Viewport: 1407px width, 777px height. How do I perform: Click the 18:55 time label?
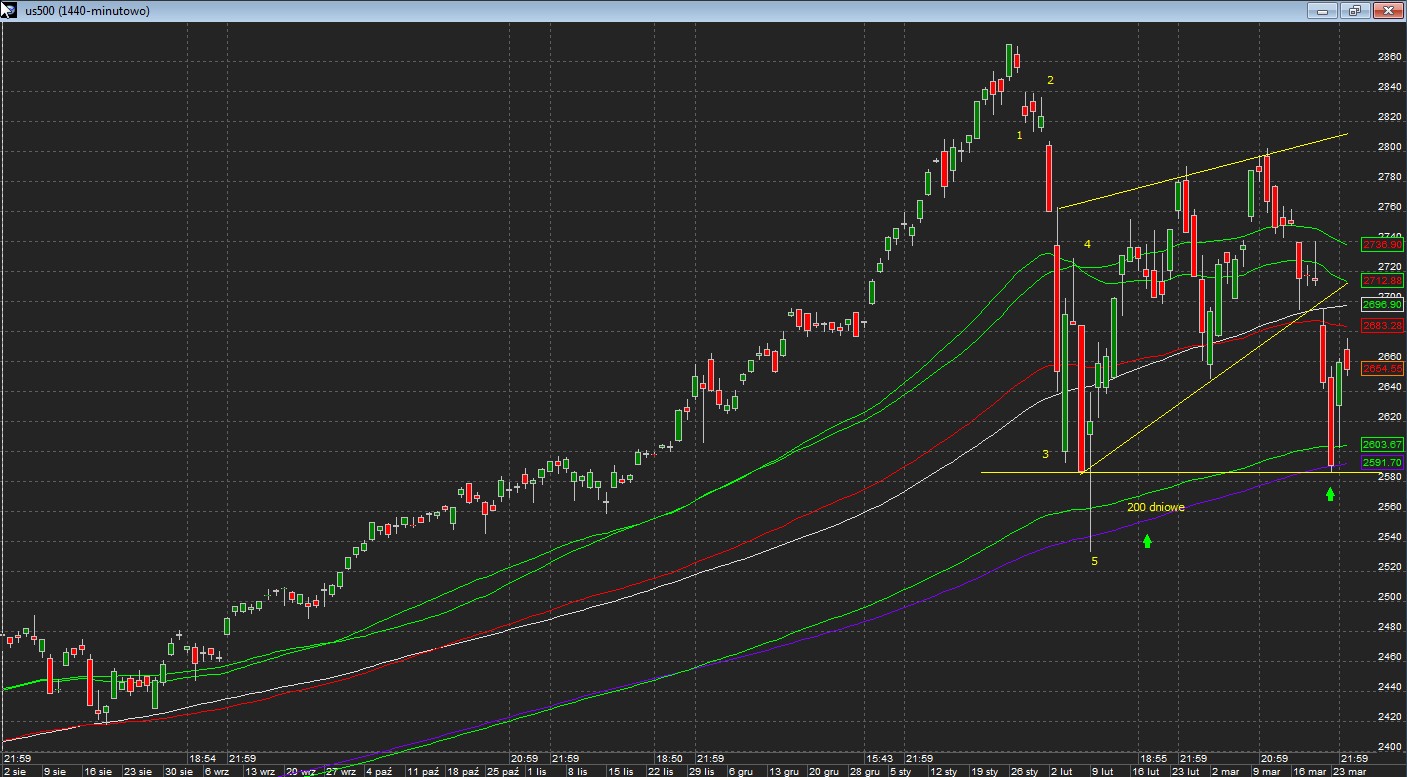pyautogui.click(x=1153, y=759)
